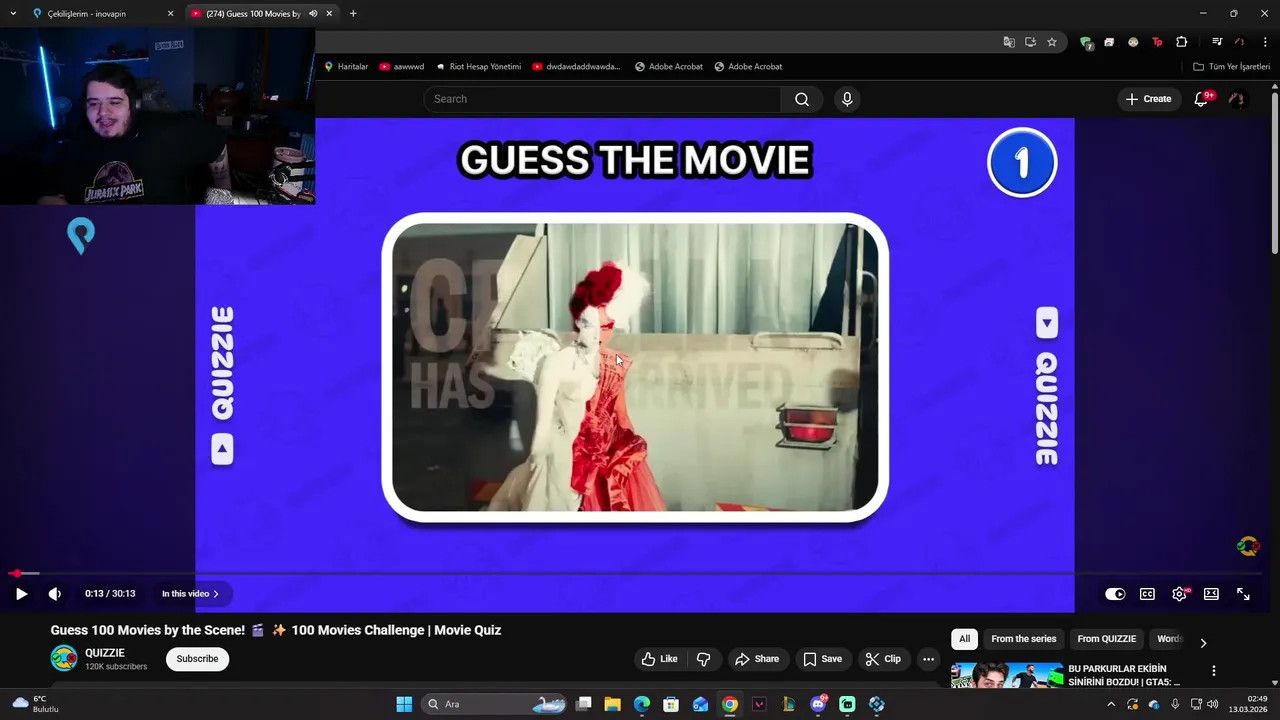
Task: Subscribe to QUIZZIE channel
Action: (197, 659)
